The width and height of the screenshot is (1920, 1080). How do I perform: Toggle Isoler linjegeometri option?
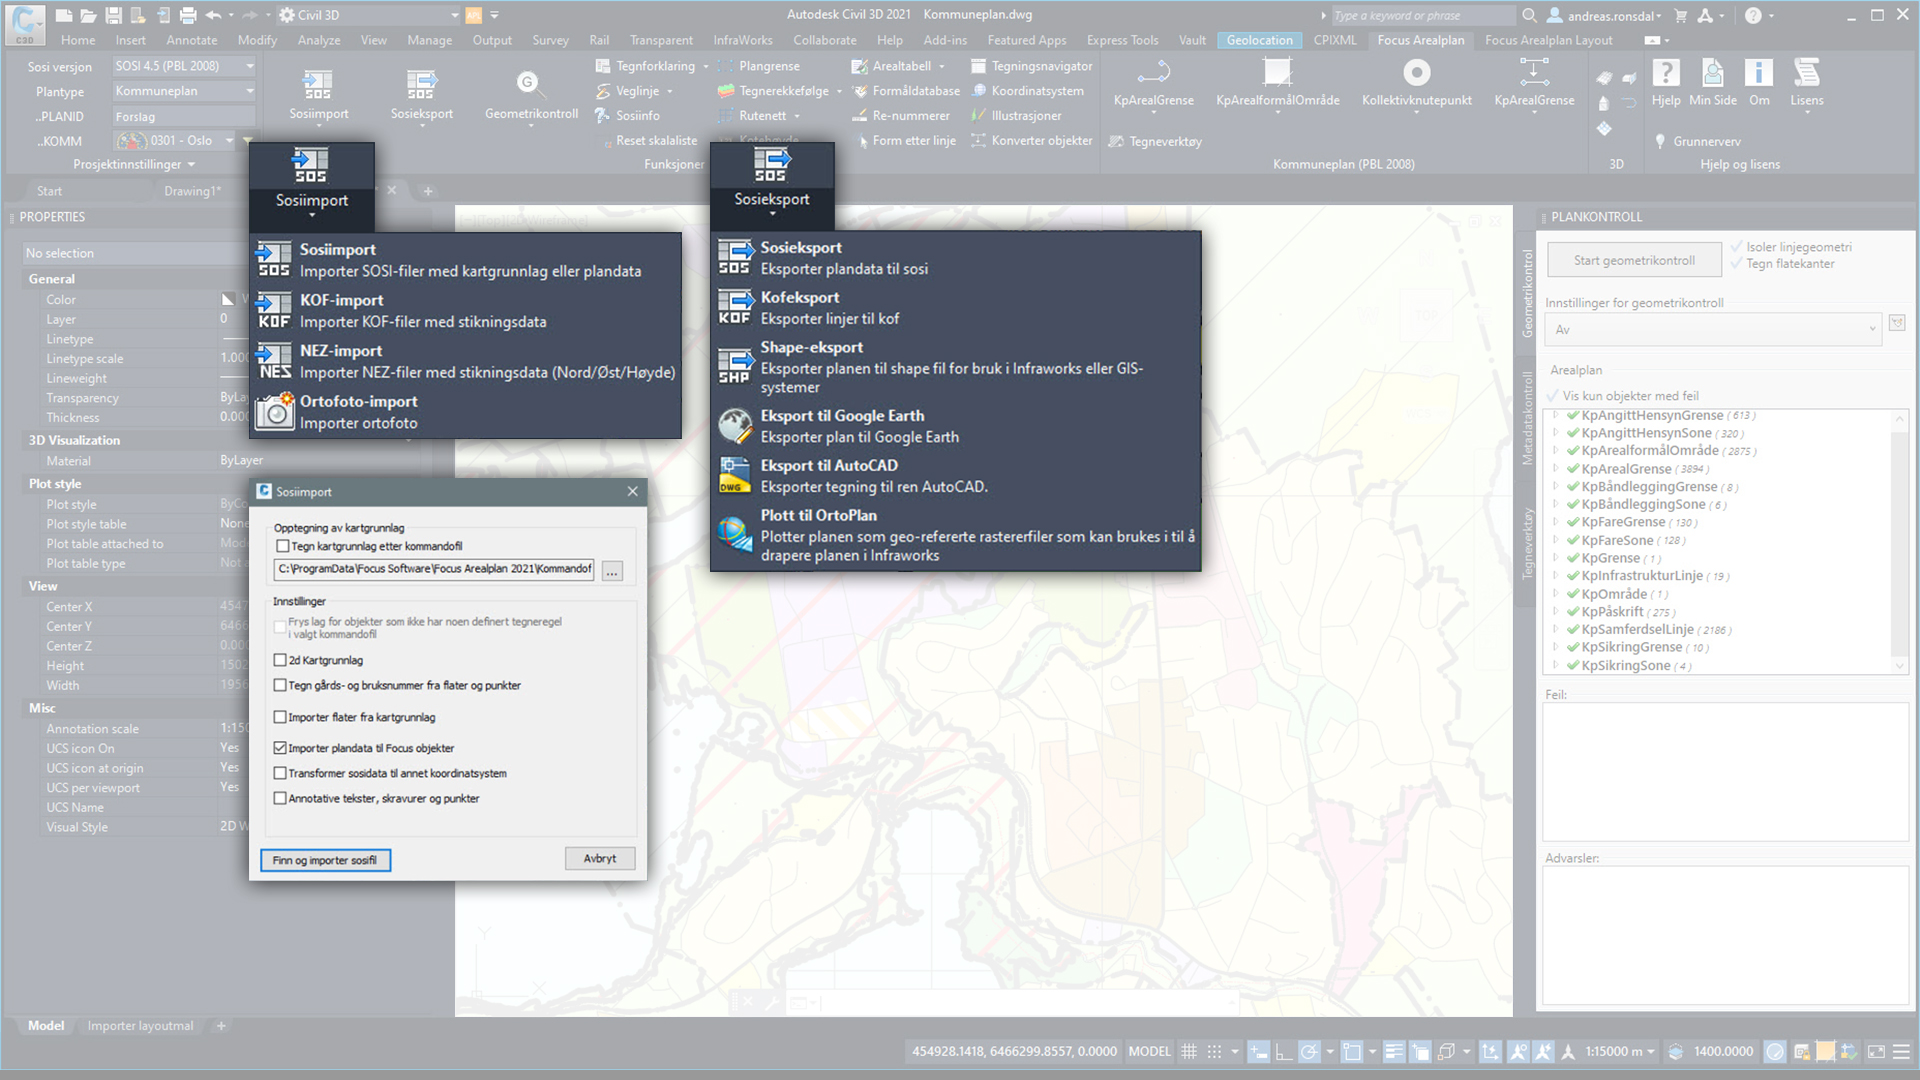pos(1737,247)
